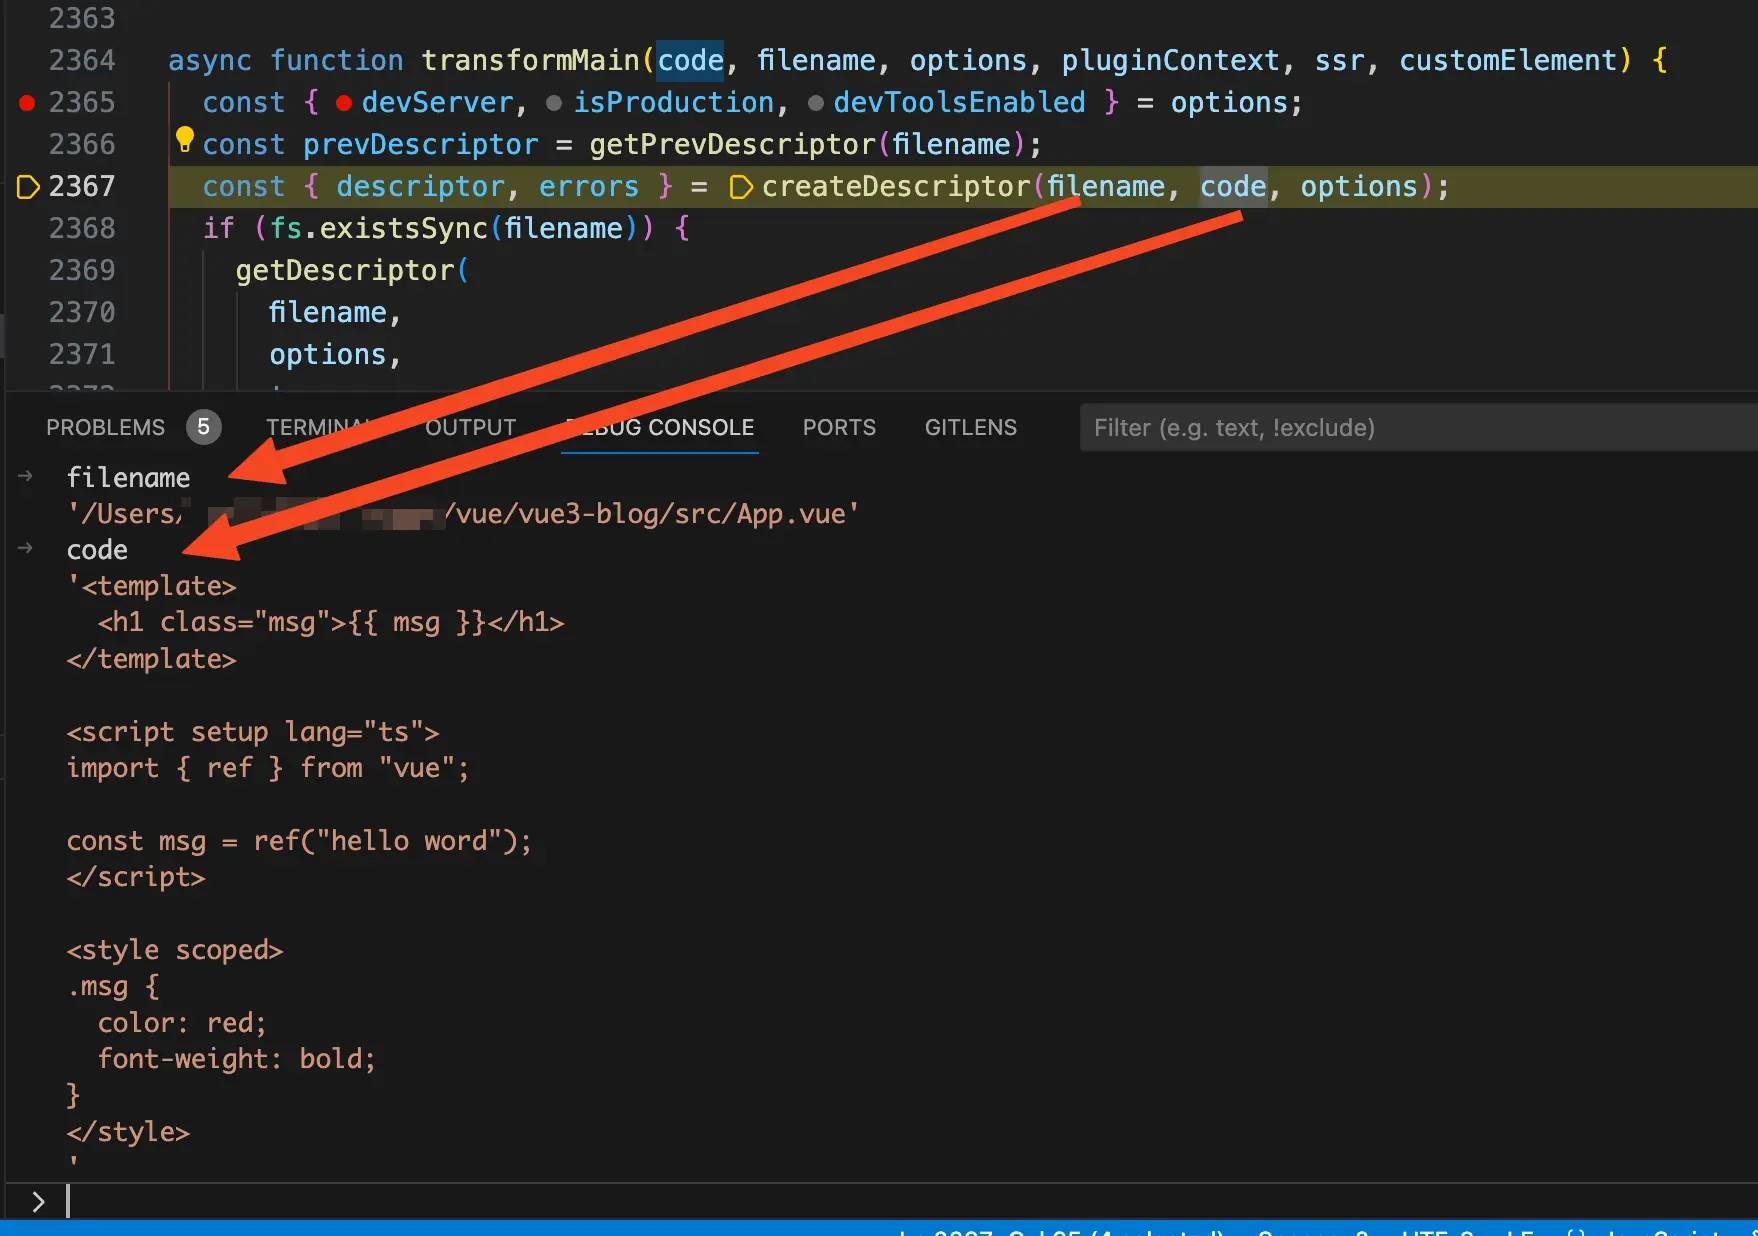This screenshot has height=1236, width=1758.
Task: Click the PROBLEMS count badge showing 5
Action: click(x=203, y=427)
